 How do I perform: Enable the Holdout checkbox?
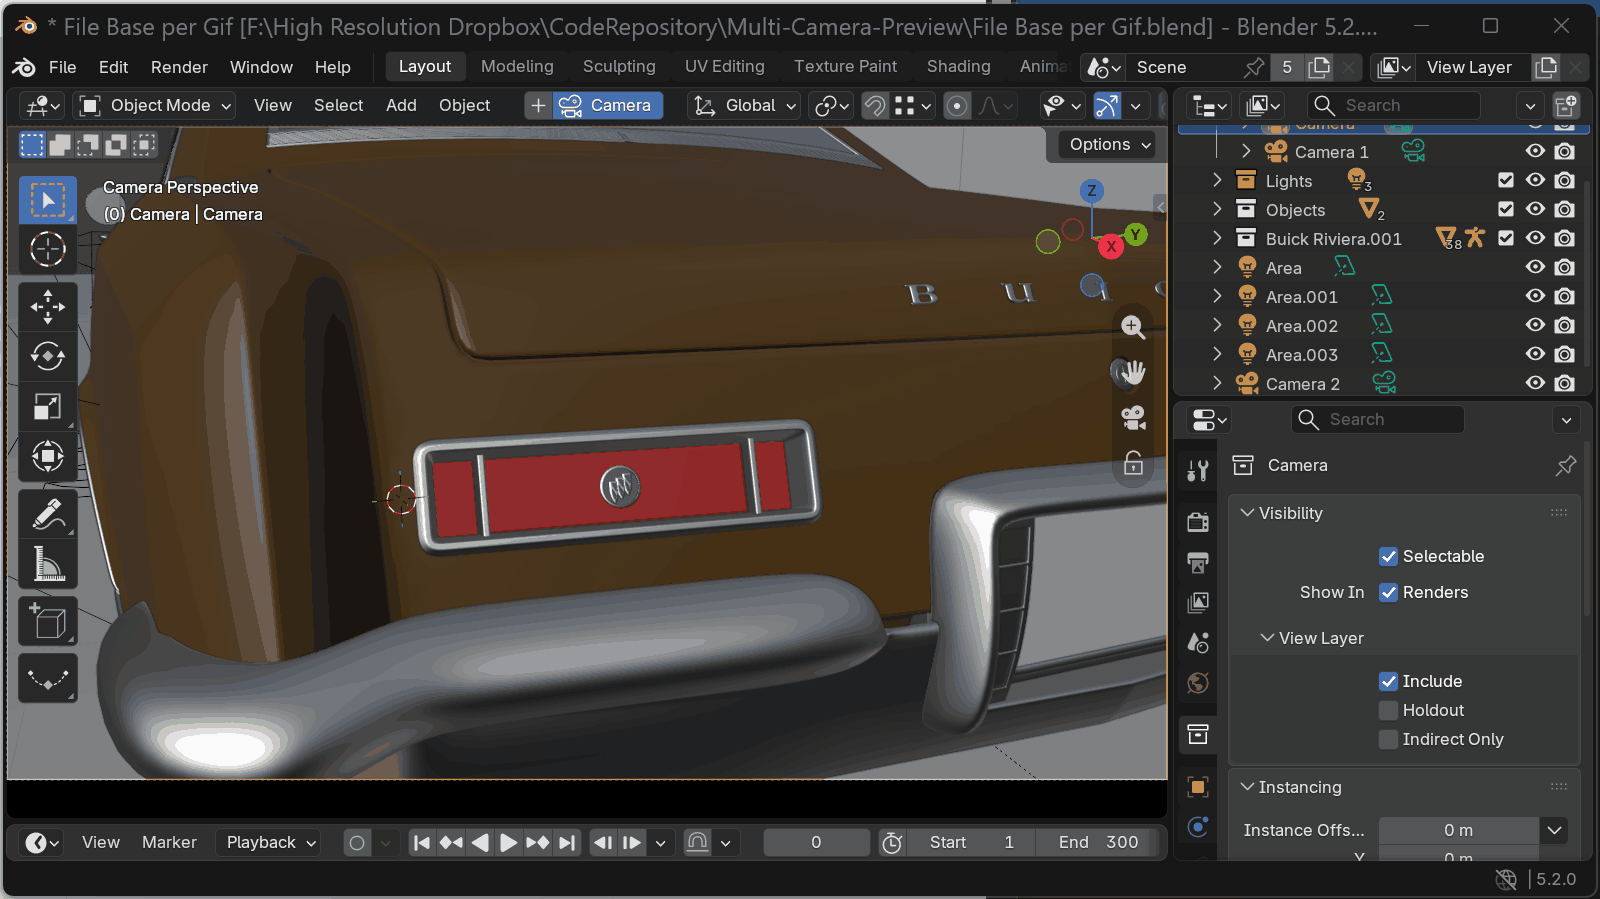(x=1388, y=710)
